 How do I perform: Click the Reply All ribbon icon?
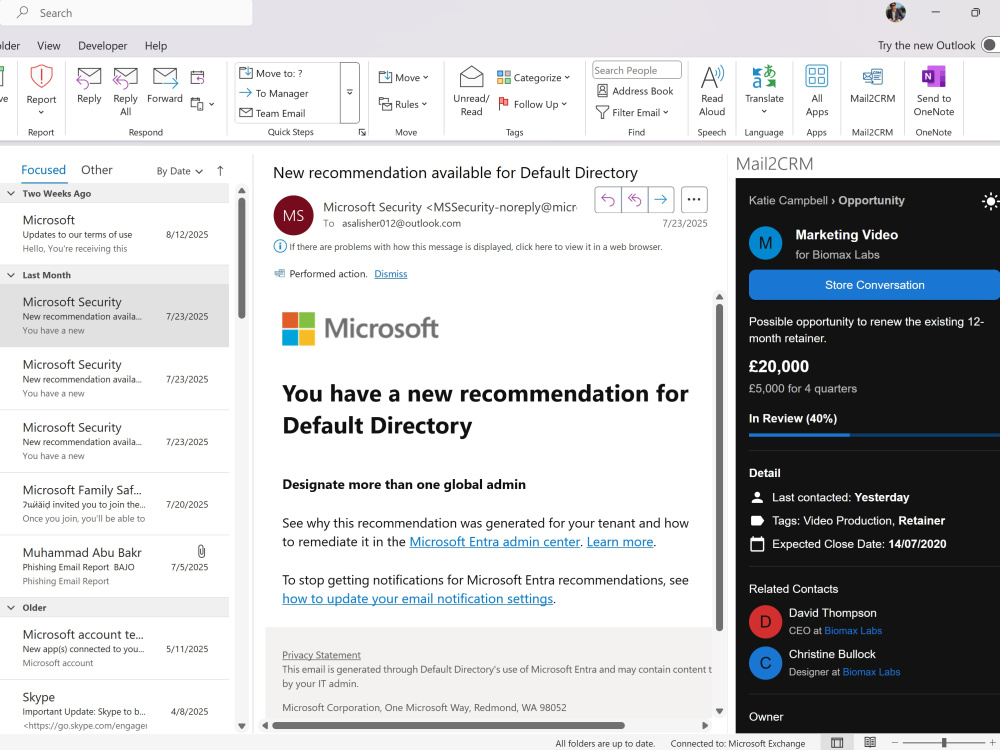coord(125,78)
